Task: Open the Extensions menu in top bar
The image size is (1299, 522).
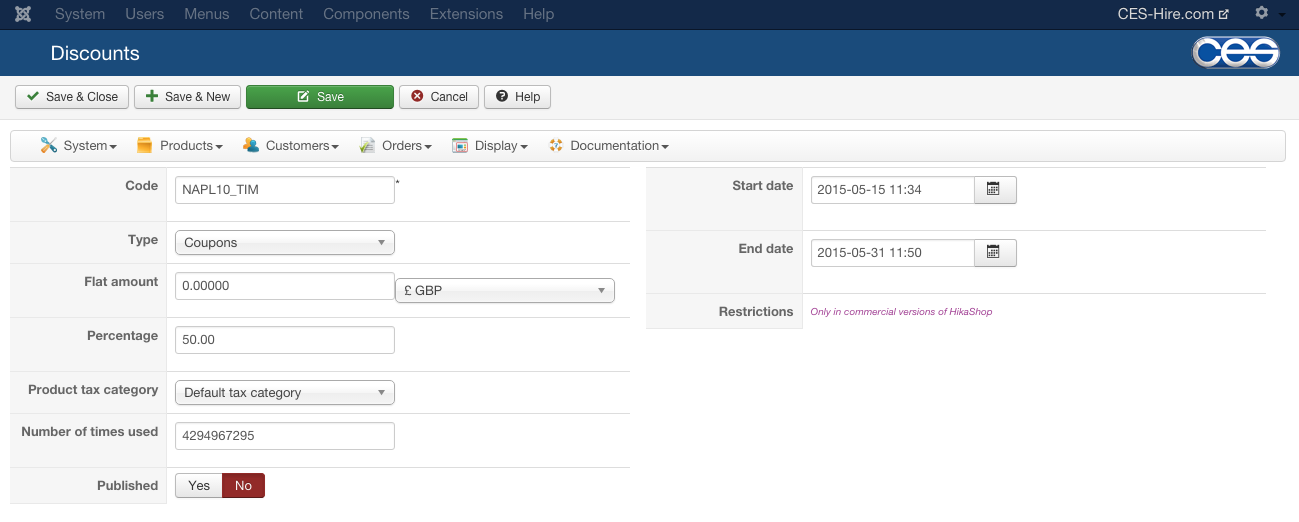Action: (466, 14)
